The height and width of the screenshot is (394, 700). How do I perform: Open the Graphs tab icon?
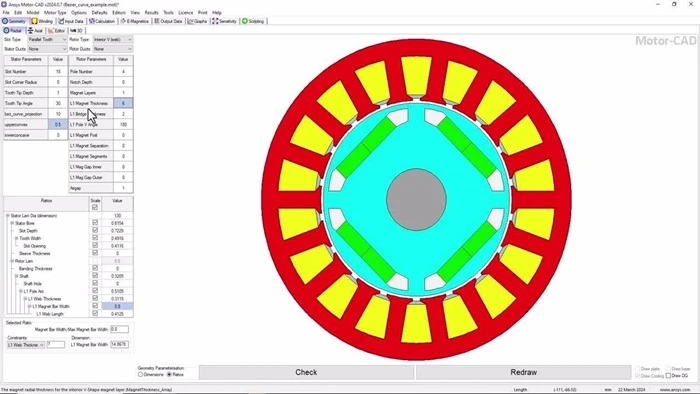pos(191,21)
